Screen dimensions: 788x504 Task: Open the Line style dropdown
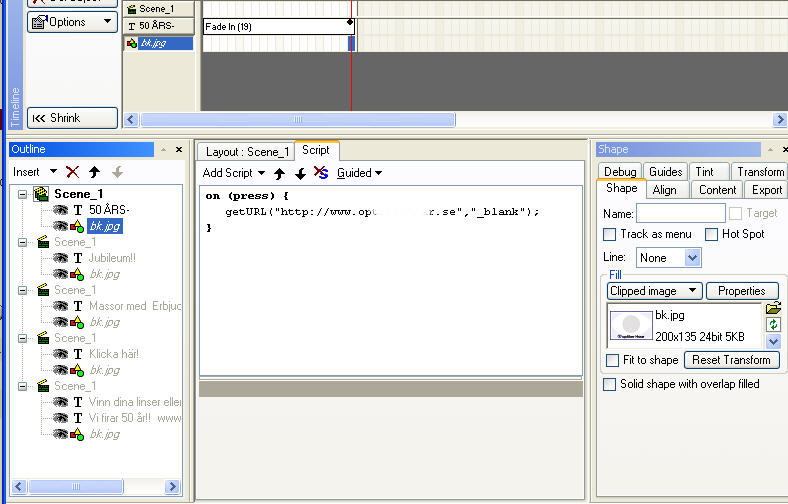pyautogui.click(x=693, y=258)
